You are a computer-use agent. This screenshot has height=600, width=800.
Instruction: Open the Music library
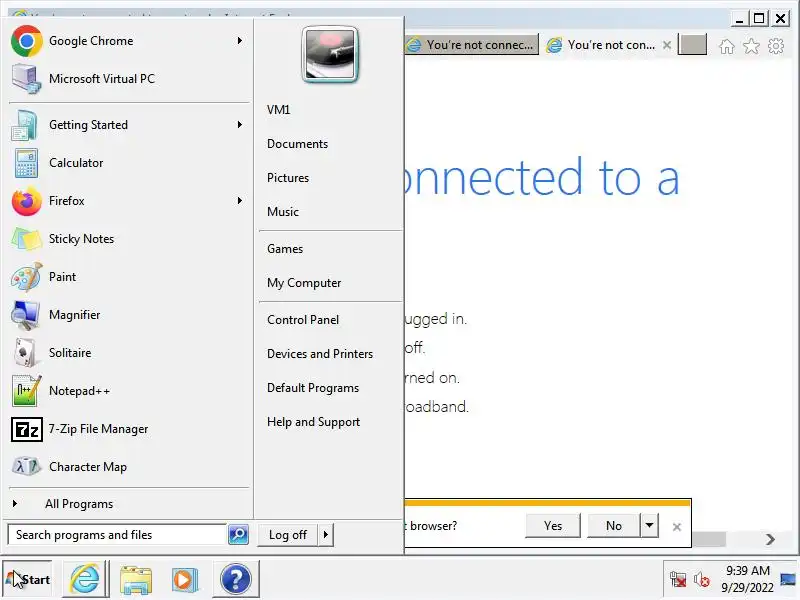click(x=283, y=212)
